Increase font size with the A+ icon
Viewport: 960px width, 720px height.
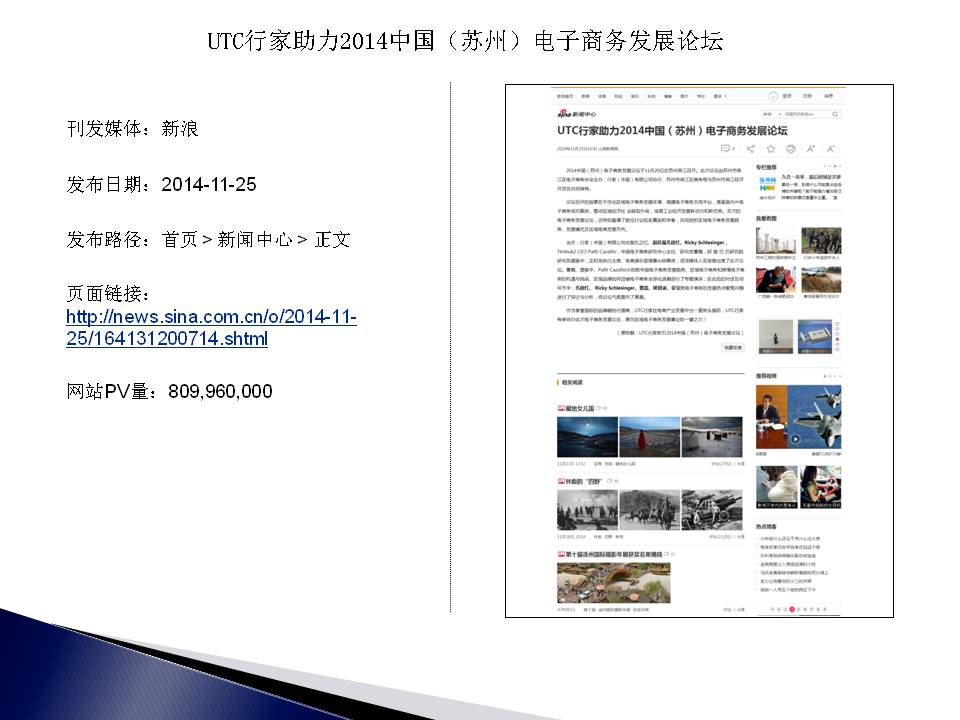pos(811,148)
